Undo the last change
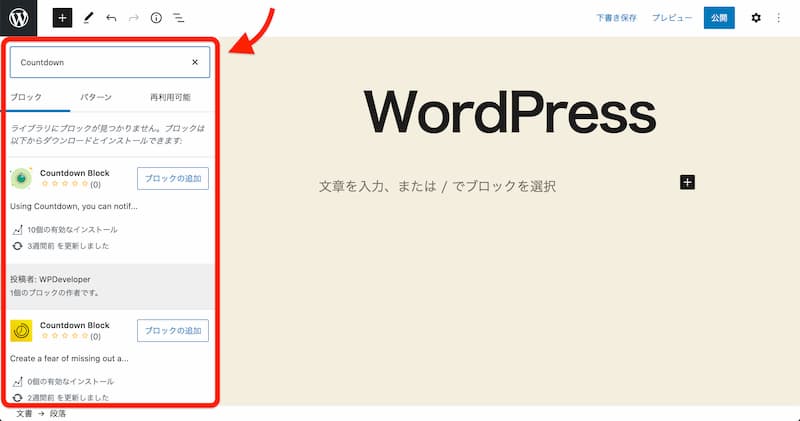The width and height of the screenshot is (800, 421). tap(111, 18)
